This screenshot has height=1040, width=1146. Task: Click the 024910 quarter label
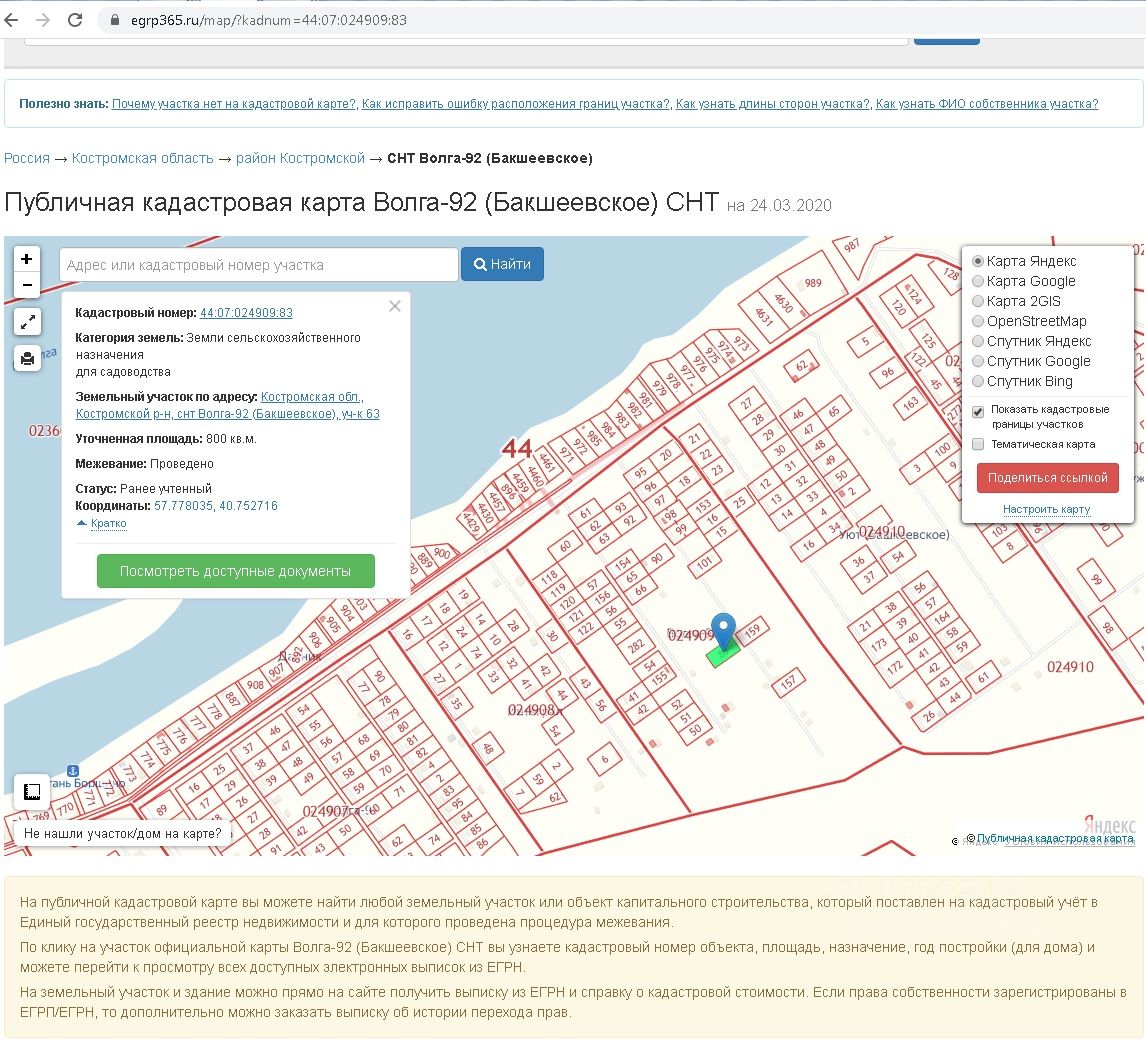1070,667
